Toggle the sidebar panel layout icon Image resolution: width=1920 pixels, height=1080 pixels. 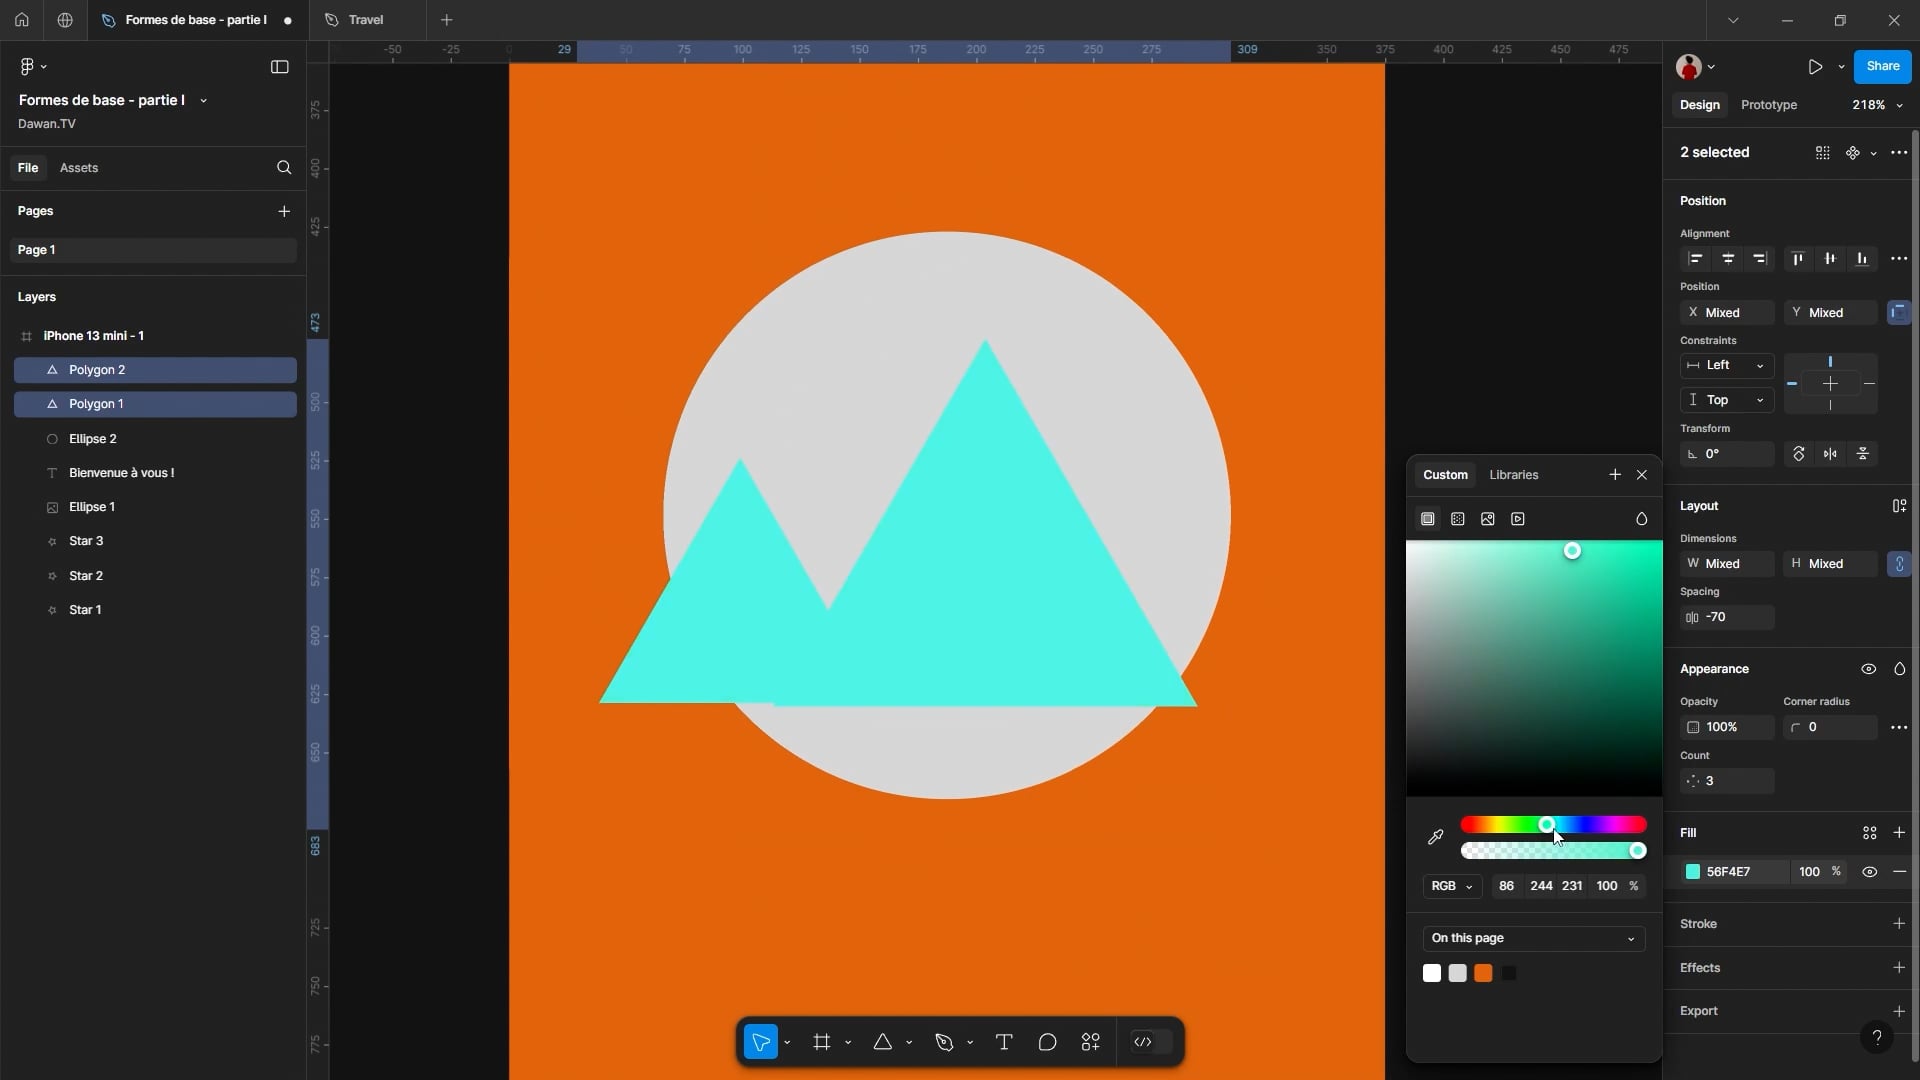280,67
